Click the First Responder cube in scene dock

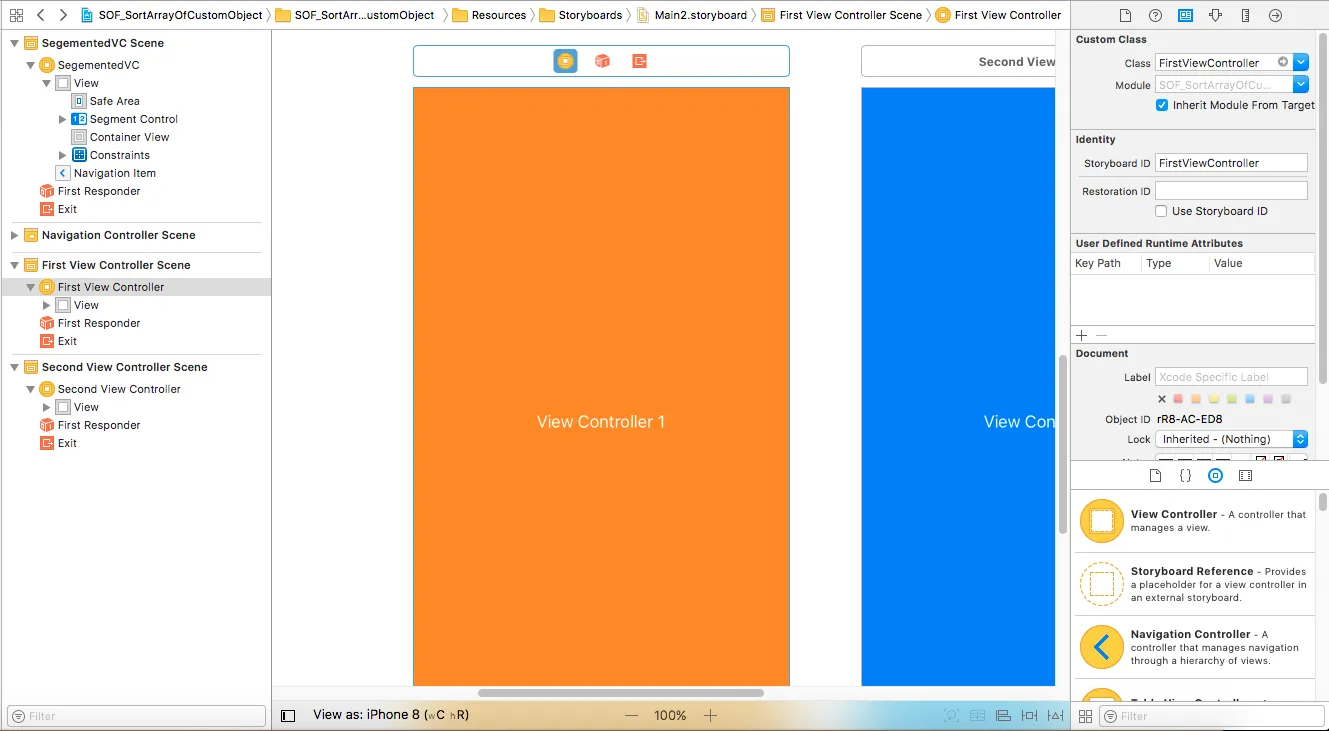[x=602, y=61]
